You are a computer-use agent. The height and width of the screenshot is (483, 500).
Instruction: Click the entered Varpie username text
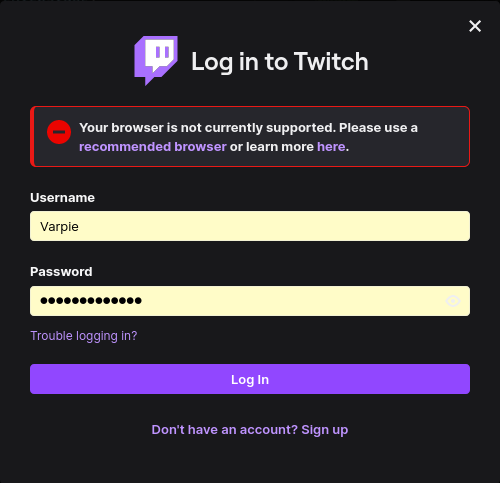pos(59,227)
